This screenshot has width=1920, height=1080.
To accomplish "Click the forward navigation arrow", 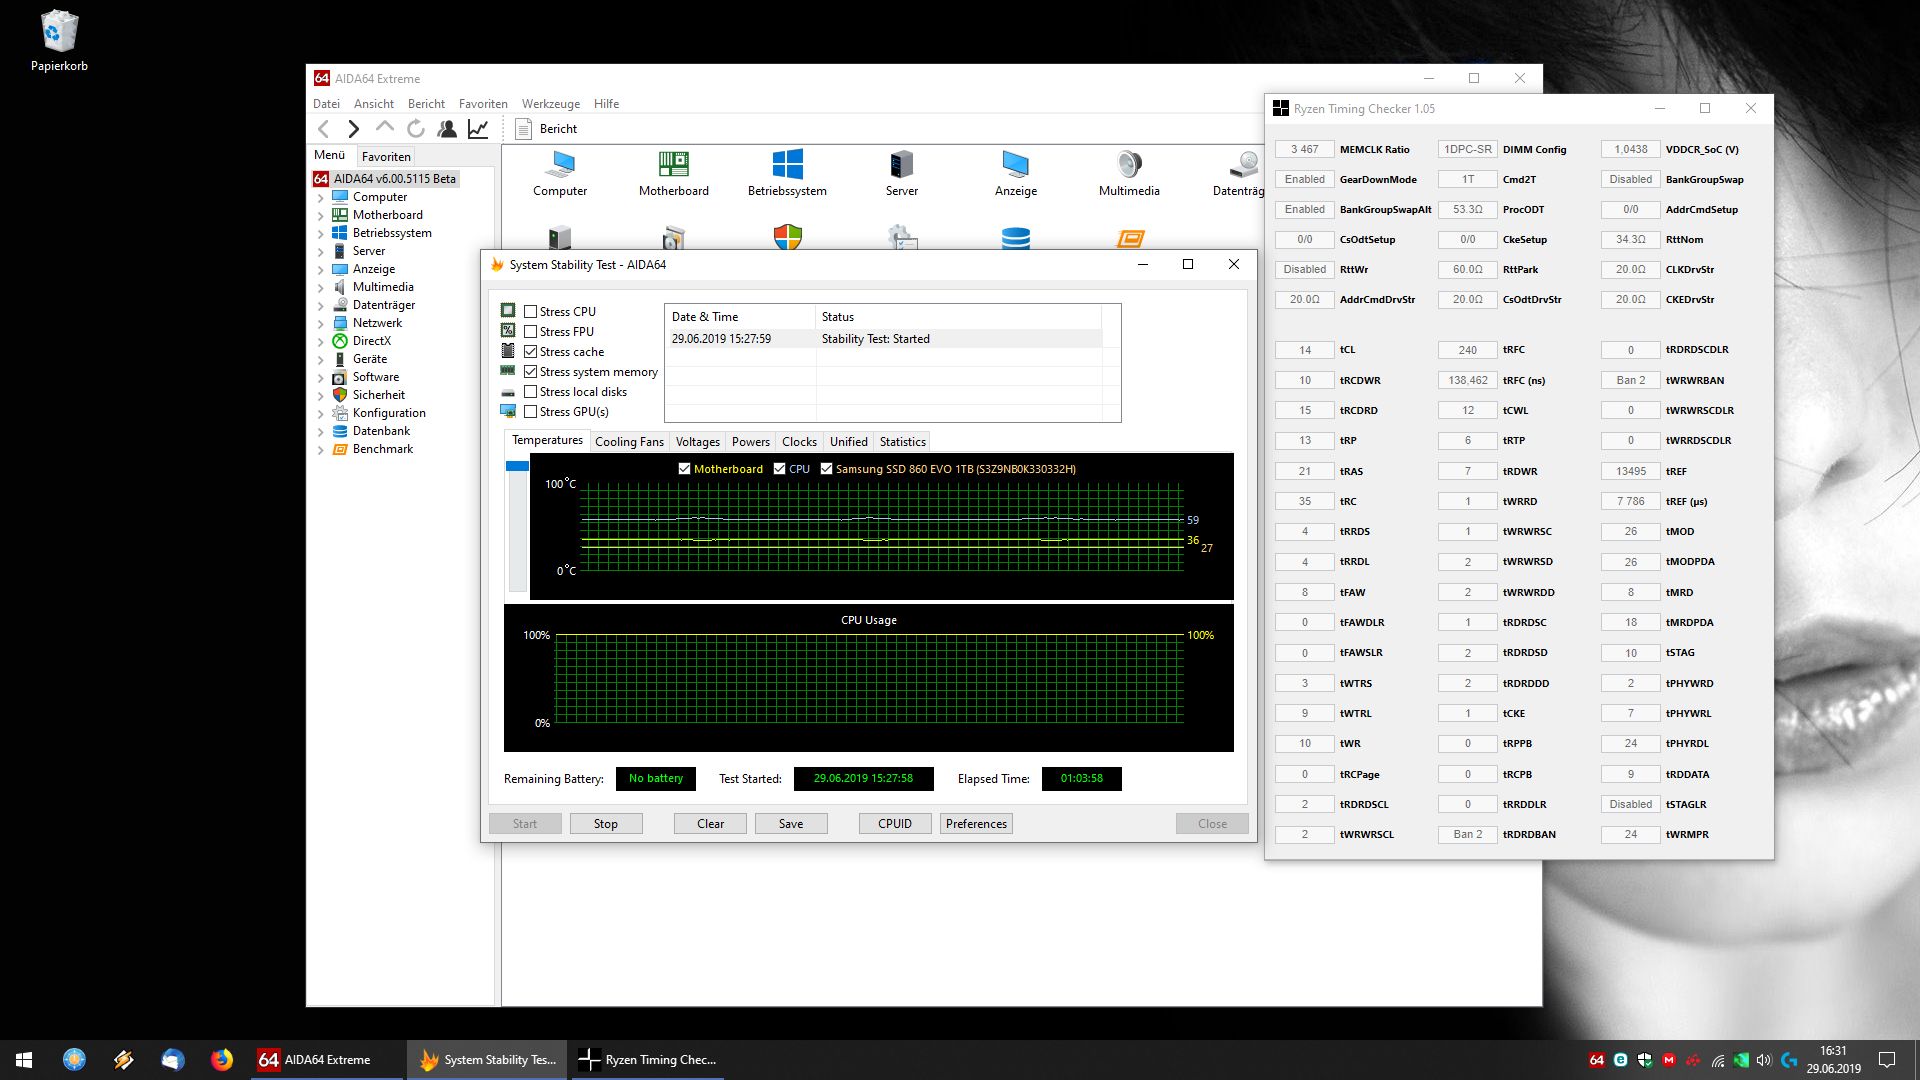I will tap(353, 129).
